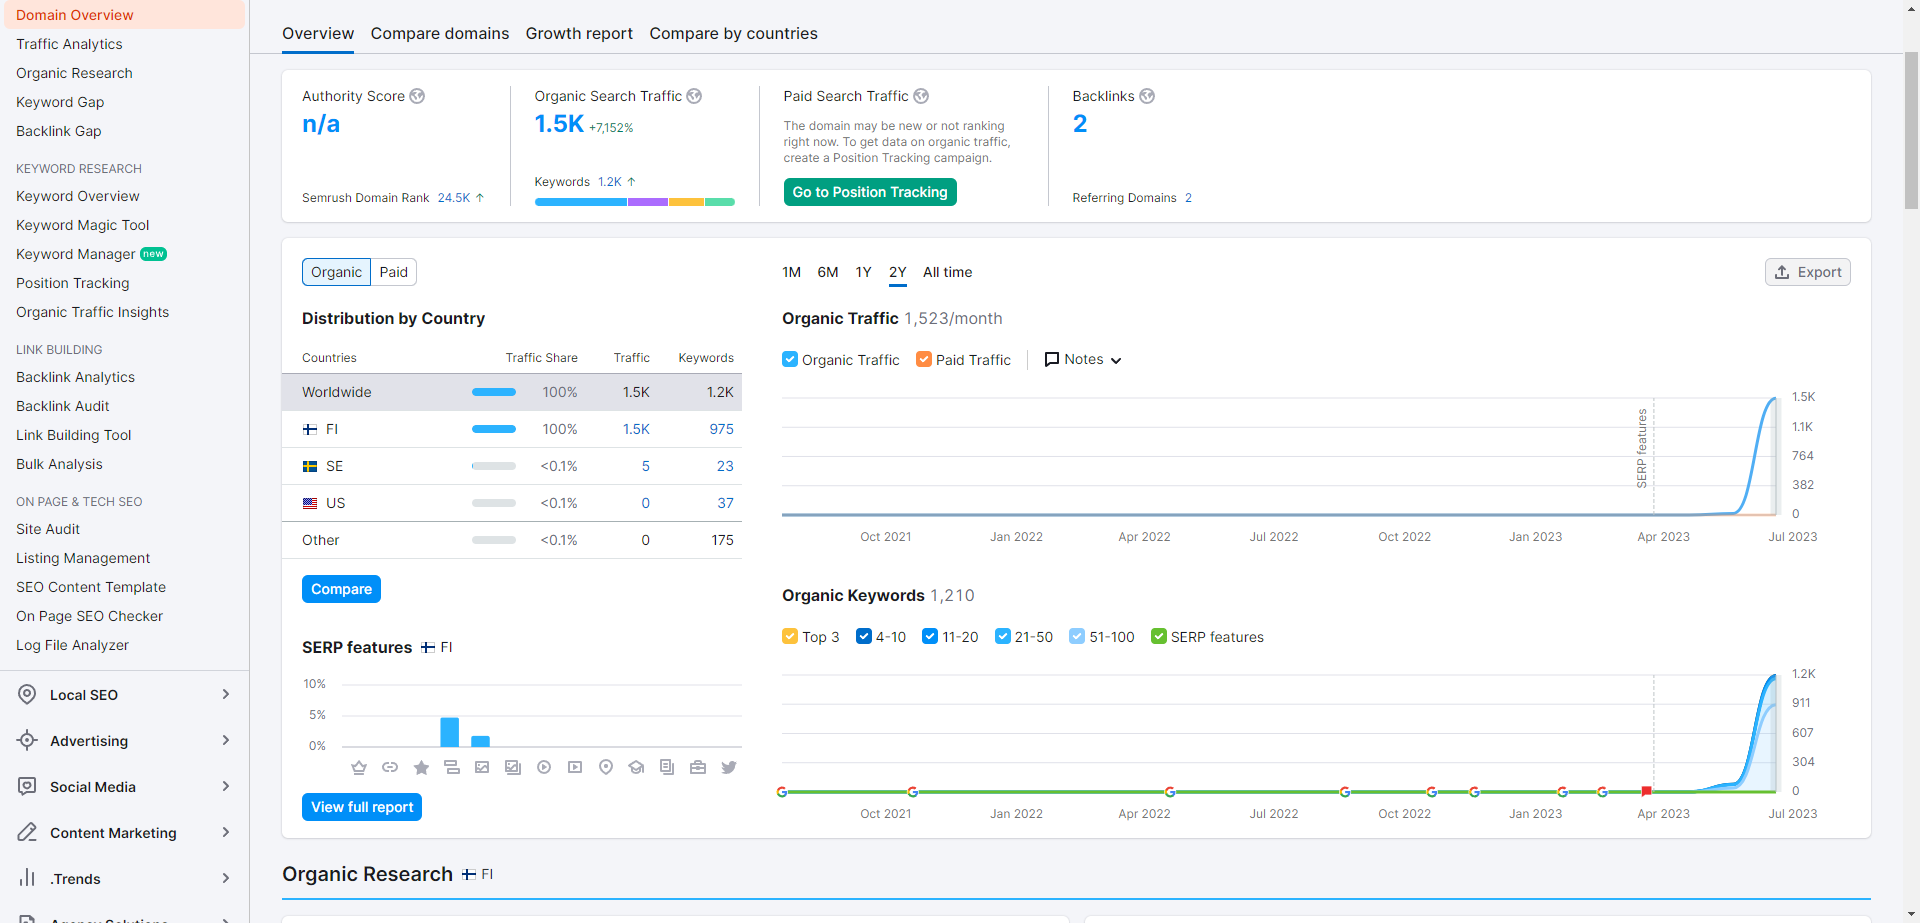Toggle the Top 3 keywords checkbox

click(790, 636)
